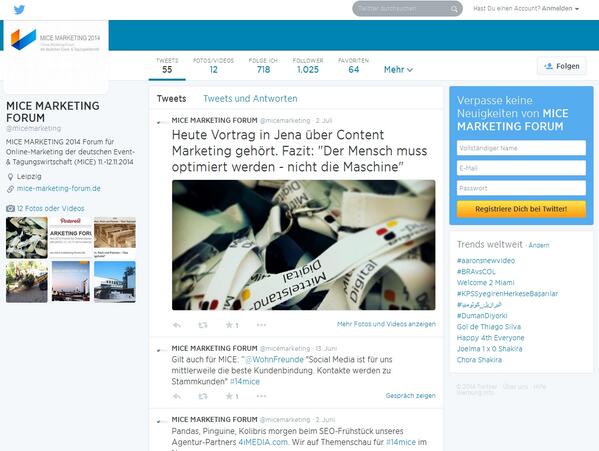Open 12 Fotos oder Videos link
This screenshot has height=451, width=599.
pyautogui.click(x=50, y=209)
